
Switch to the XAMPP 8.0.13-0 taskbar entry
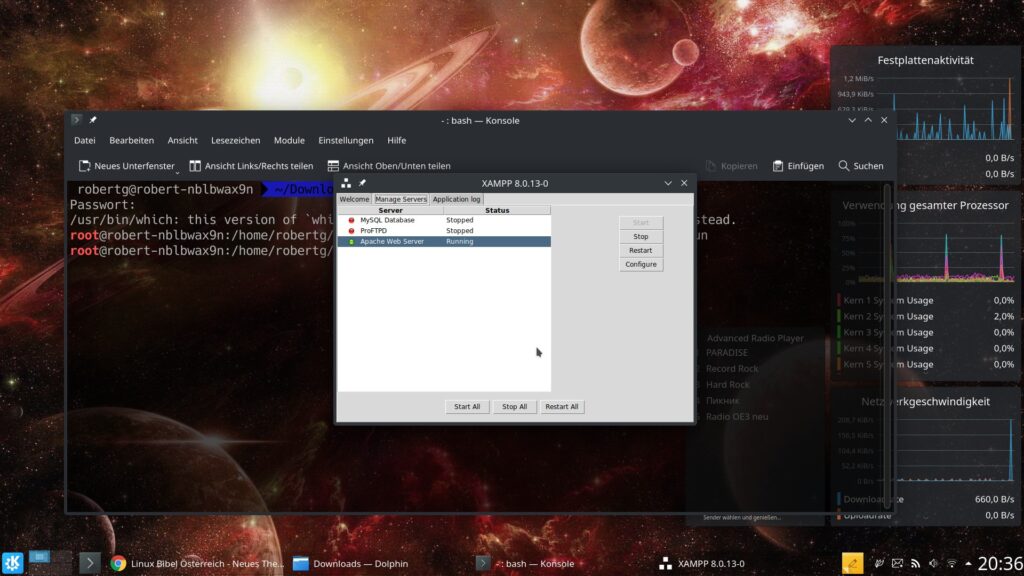pos(703,564)
